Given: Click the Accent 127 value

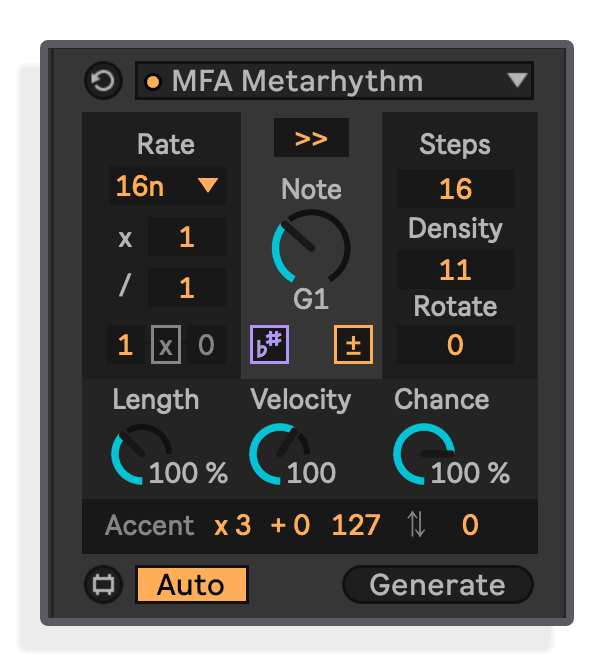Looking at the screenshot, I should coord(355,525).
